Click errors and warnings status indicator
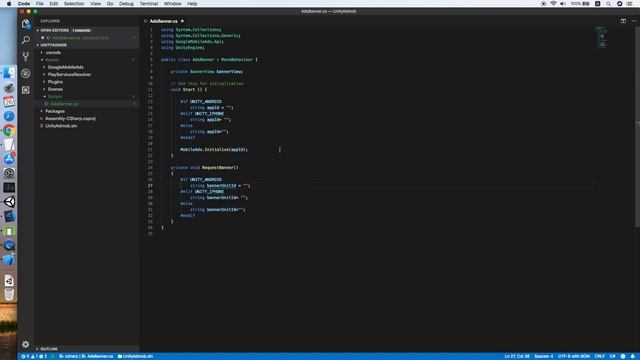 34,356
